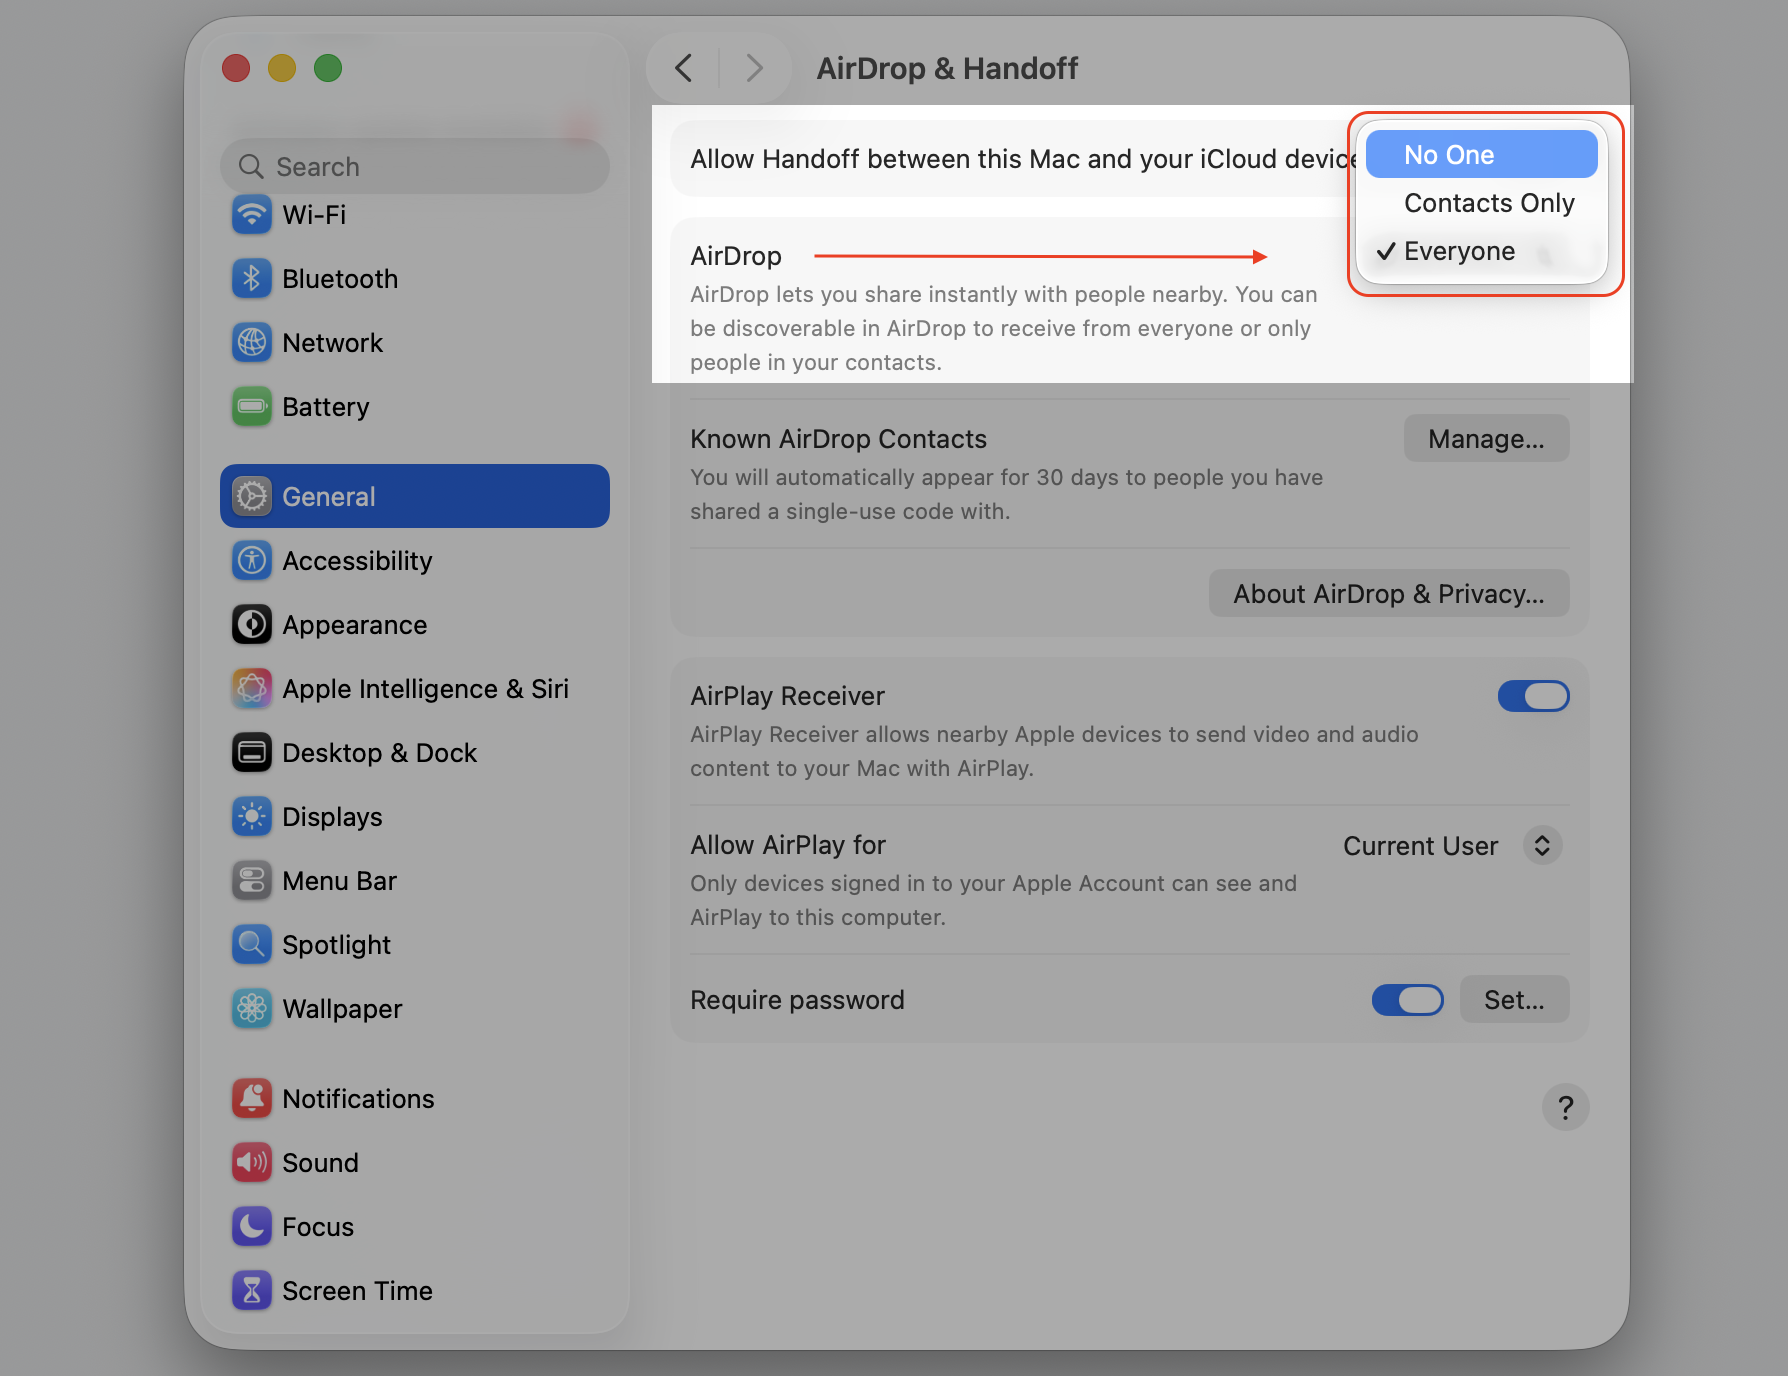
Task: Select the Wallpaper label
Action: tap(342, 1009)
